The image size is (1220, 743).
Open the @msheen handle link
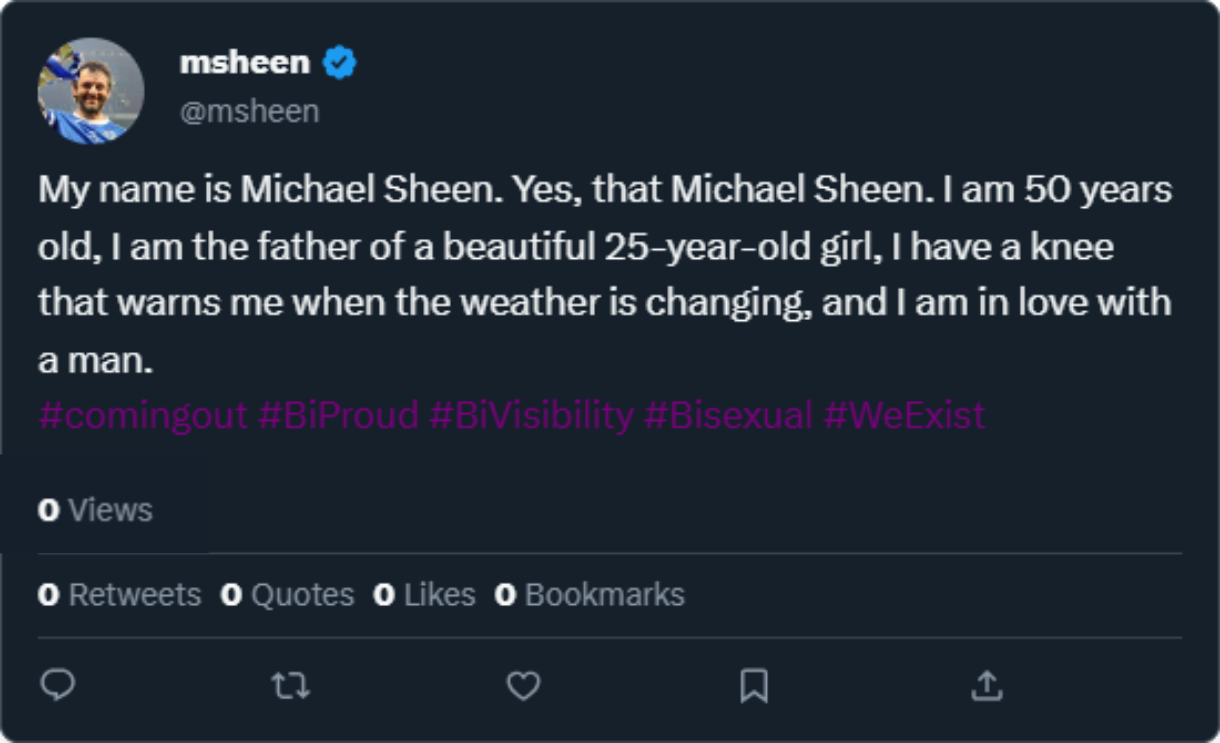249,111
